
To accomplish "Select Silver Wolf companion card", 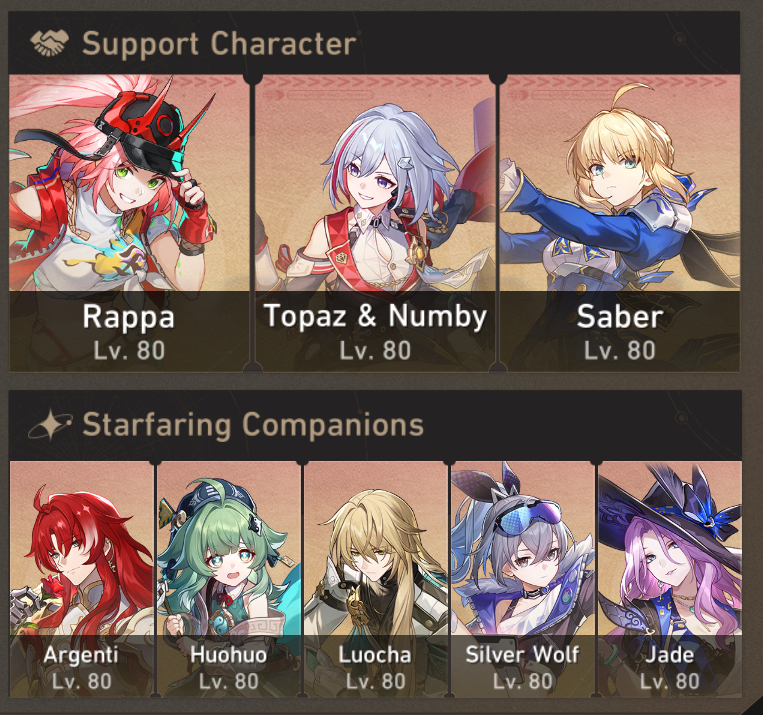I will point(523,579).
